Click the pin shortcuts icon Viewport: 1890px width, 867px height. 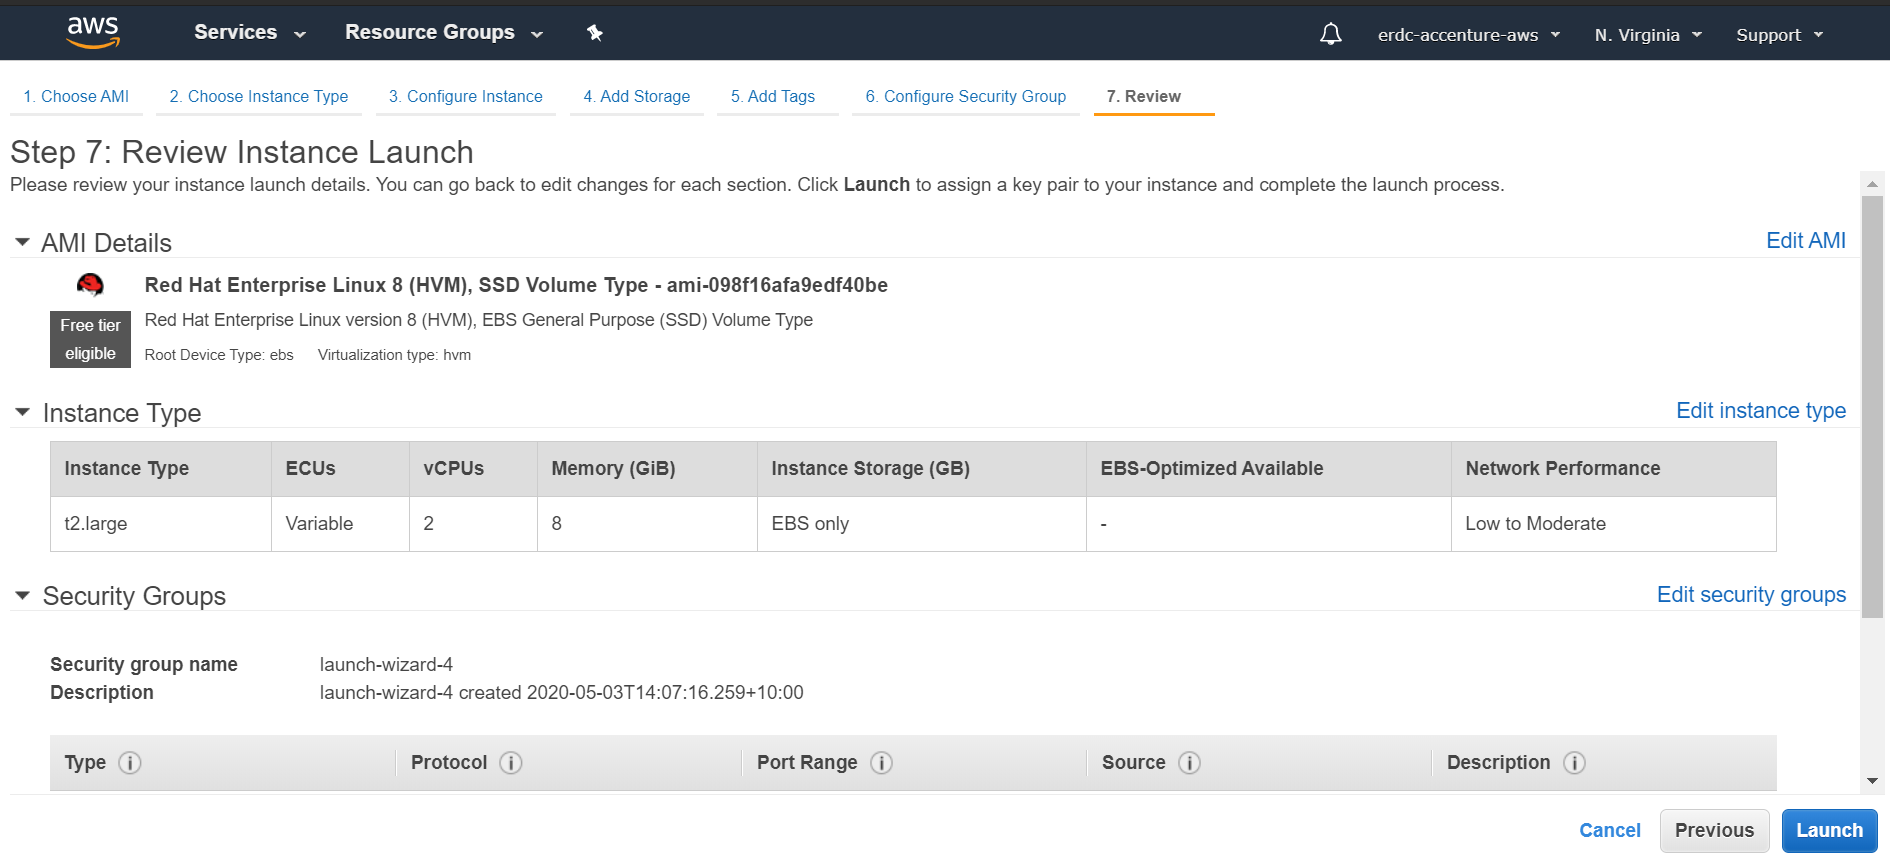coord(595,33)
